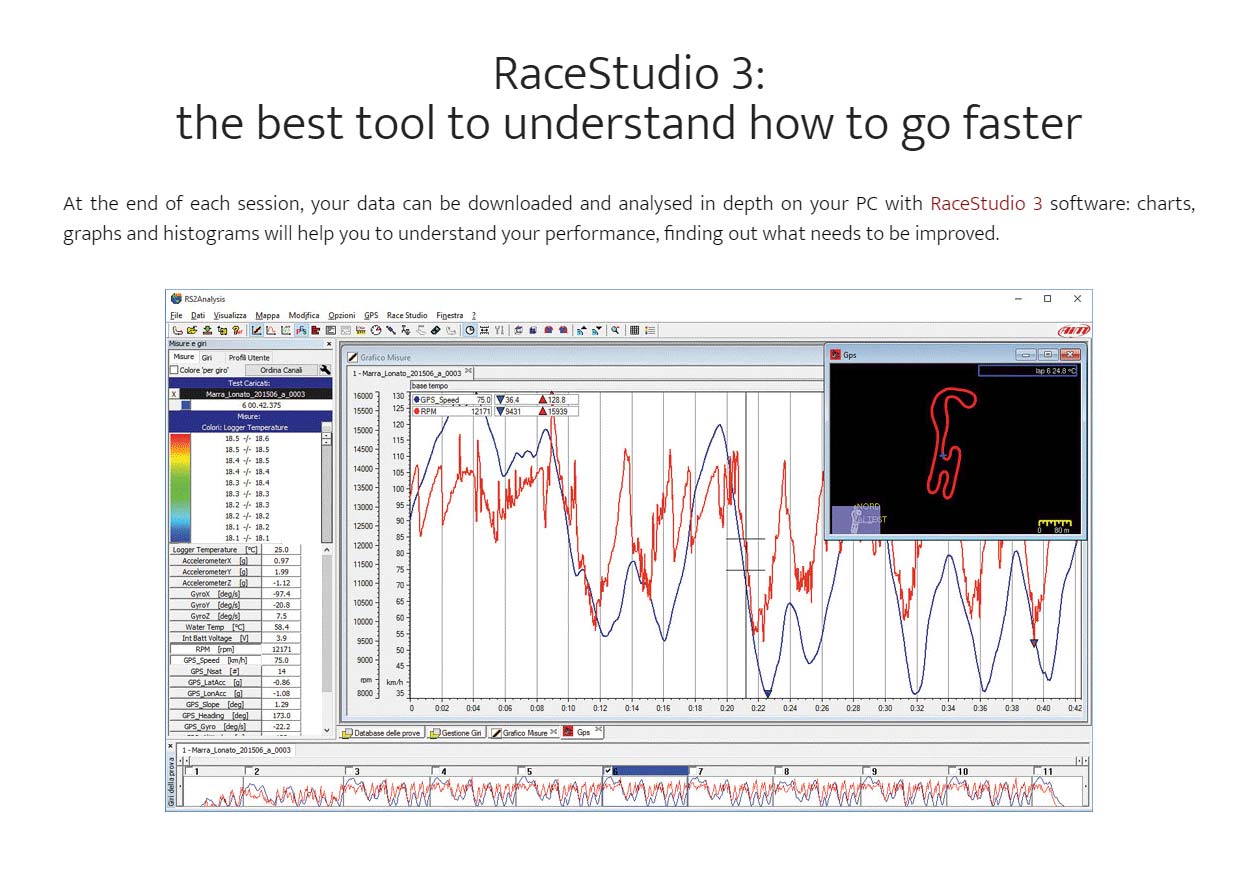Viewport: 1259px width, 891px height.
Task: Follow the RaceStudio 3 red link
Action: click(986, 204)
